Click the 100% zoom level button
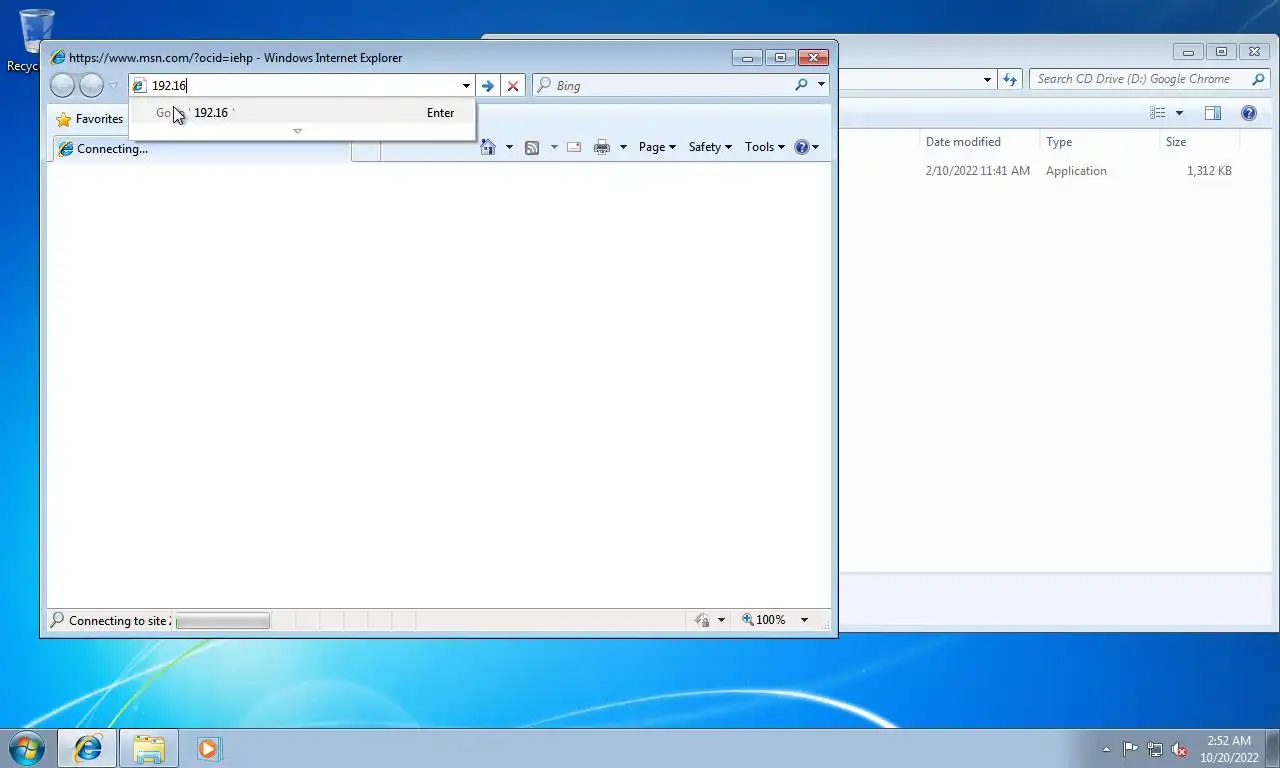This screenshot has height=768, width=1280. 764,620
